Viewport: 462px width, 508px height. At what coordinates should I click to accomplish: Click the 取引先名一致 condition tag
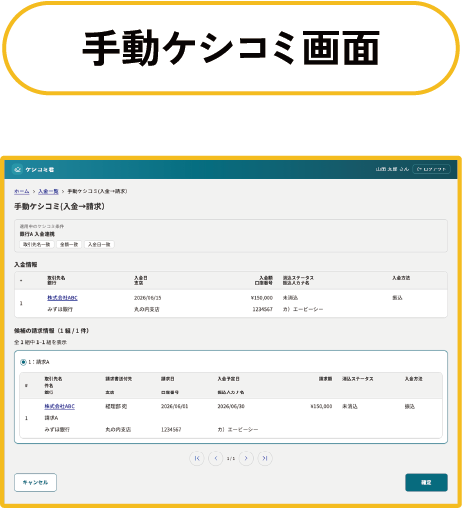coord(37,244)
